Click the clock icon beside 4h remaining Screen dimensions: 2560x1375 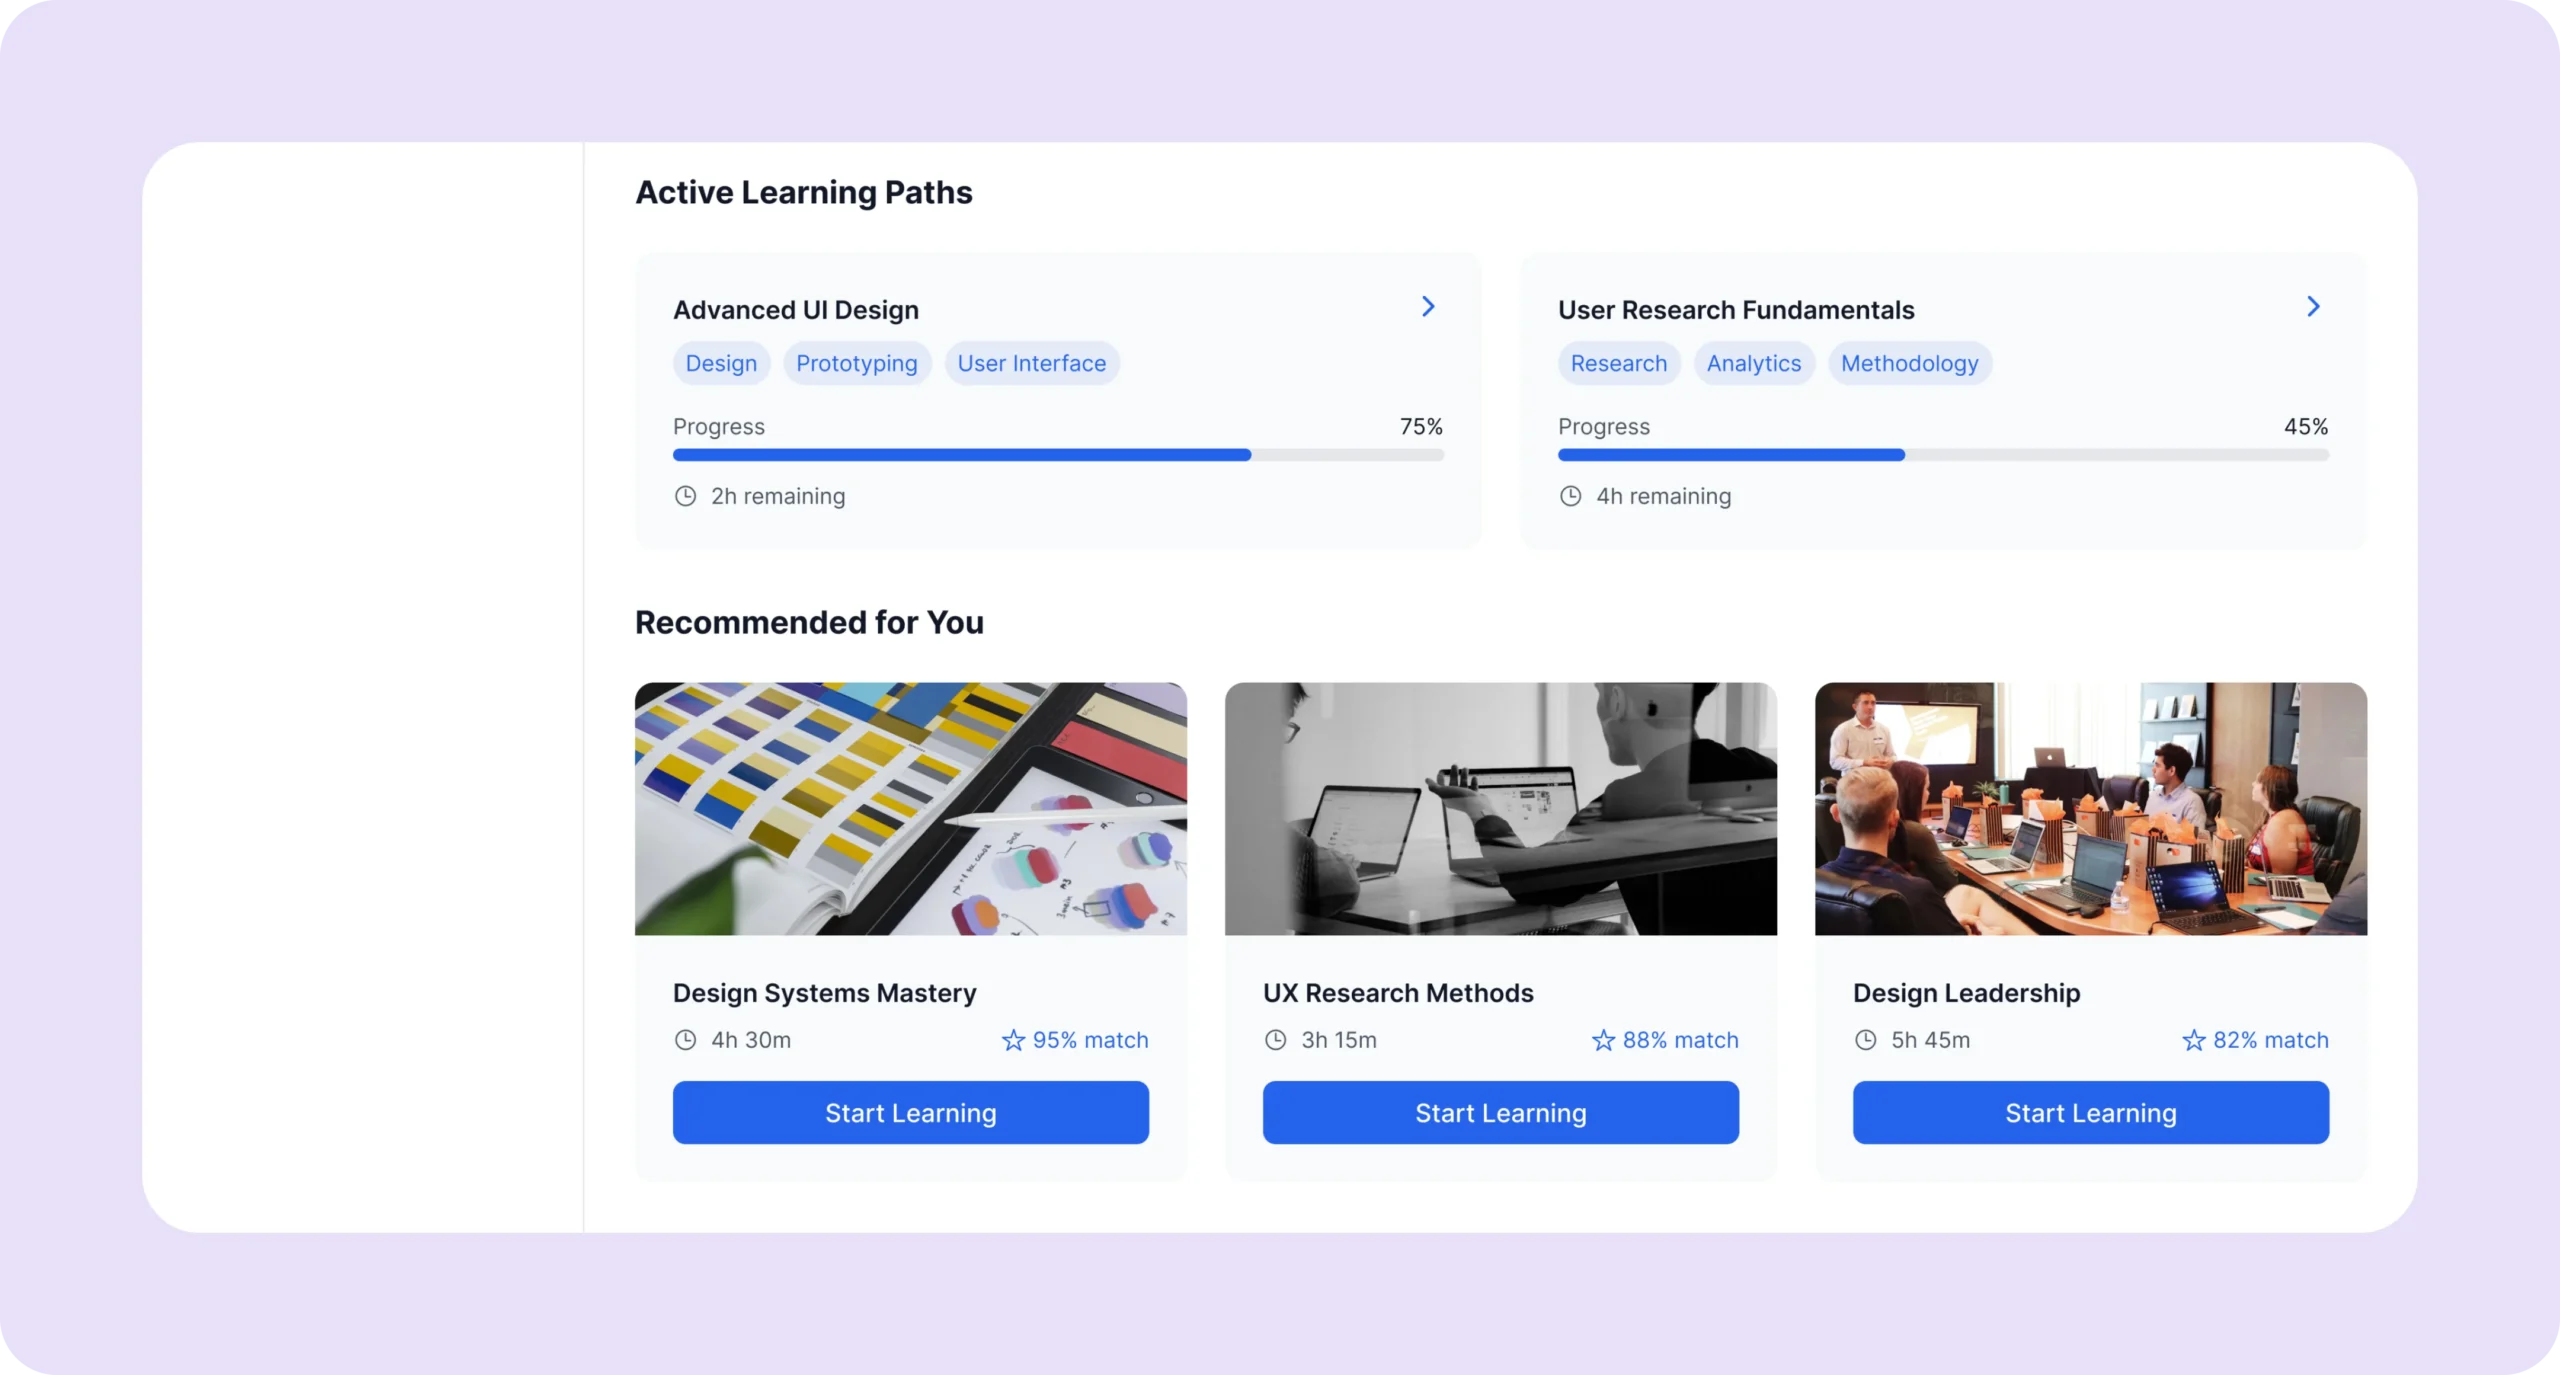(x=1570, y=496)
